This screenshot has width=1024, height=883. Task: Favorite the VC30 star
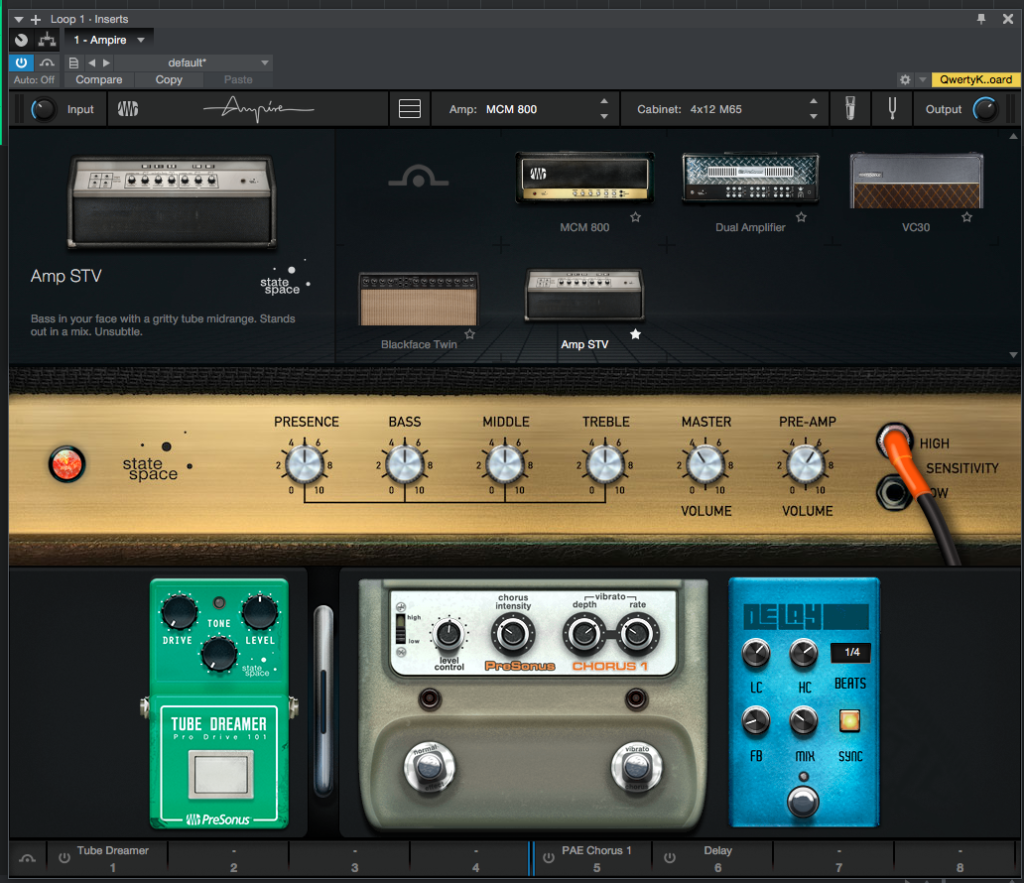967,217
